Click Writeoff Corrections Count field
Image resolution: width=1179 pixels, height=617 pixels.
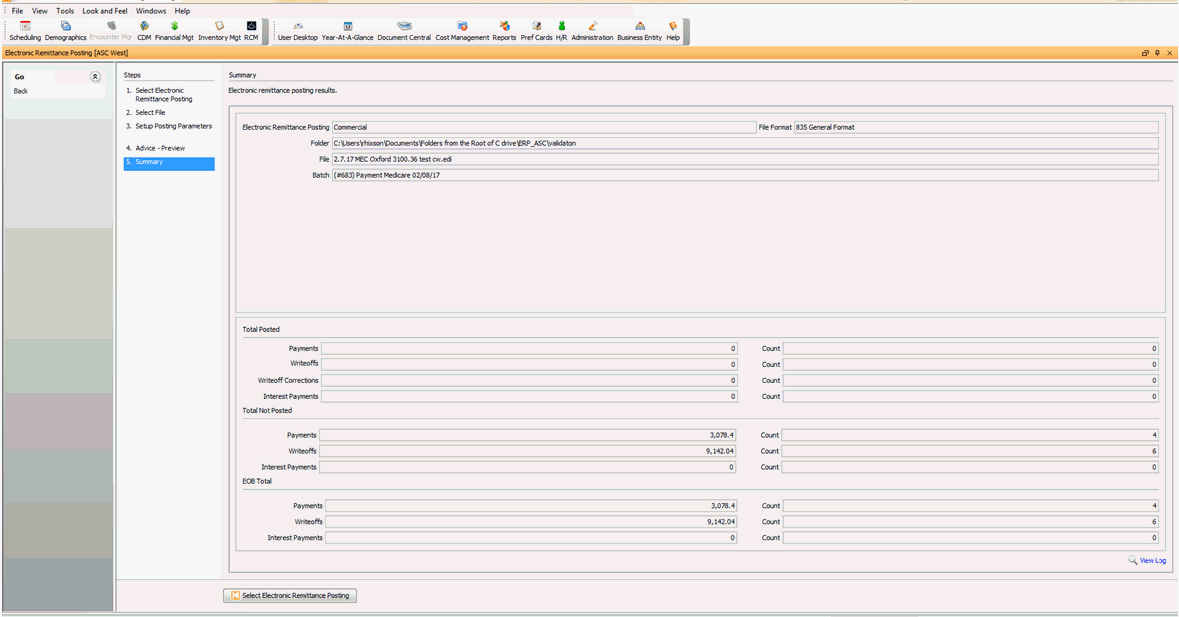pyautogui.click(x=971, y=380)
